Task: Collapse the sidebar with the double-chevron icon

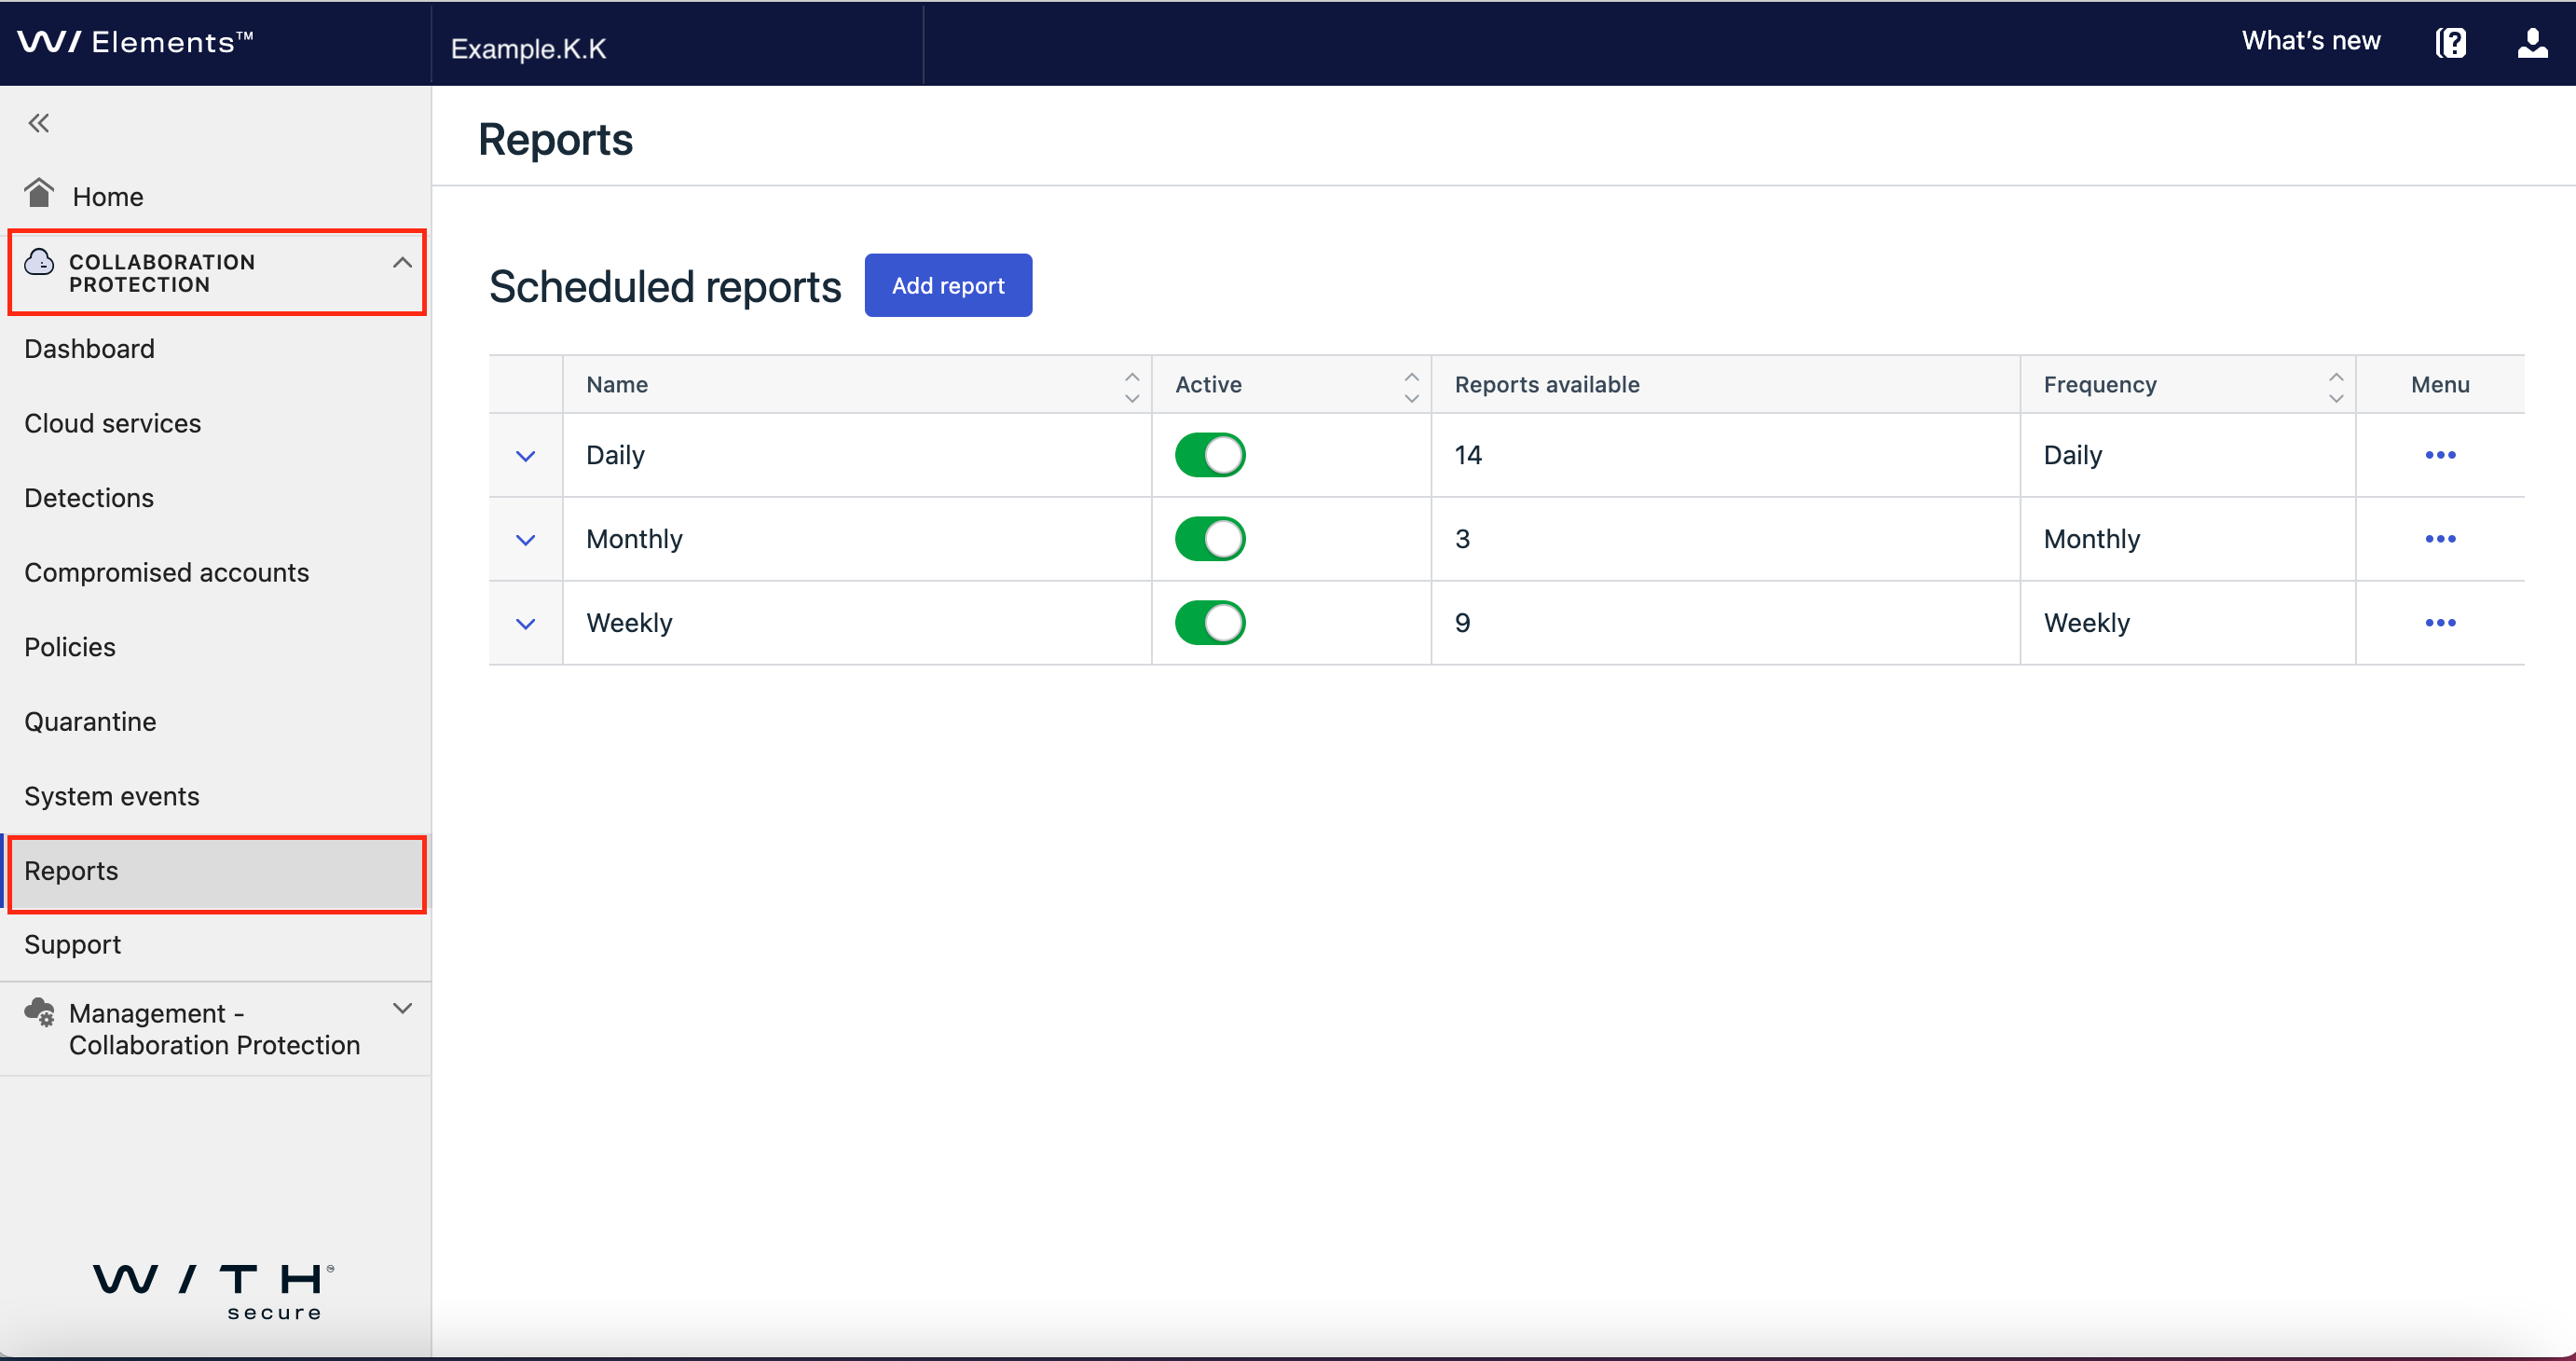Action: coord(38,123)
